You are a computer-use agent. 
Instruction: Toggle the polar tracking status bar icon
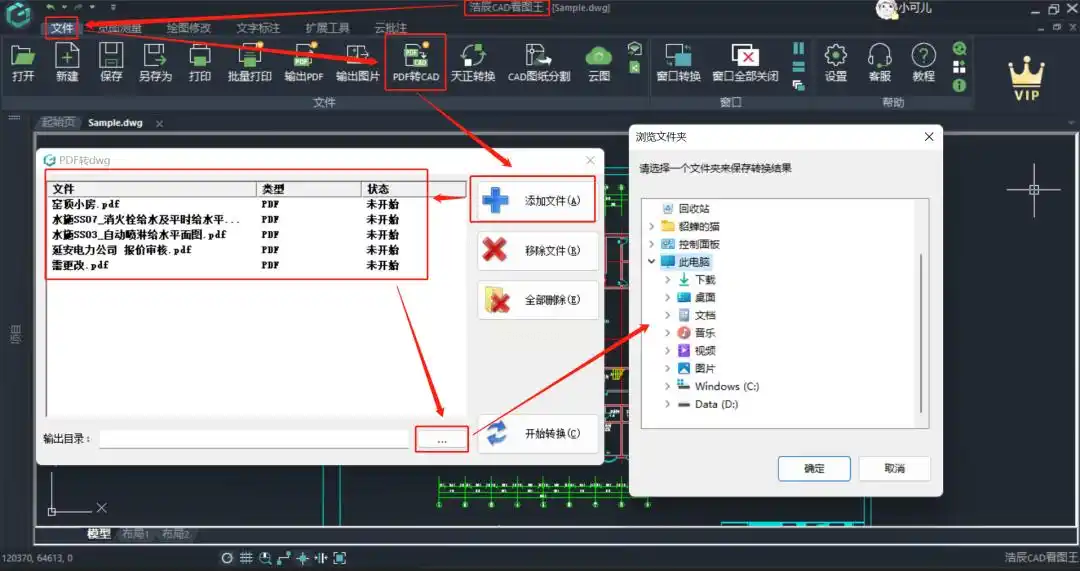[283, 558]
